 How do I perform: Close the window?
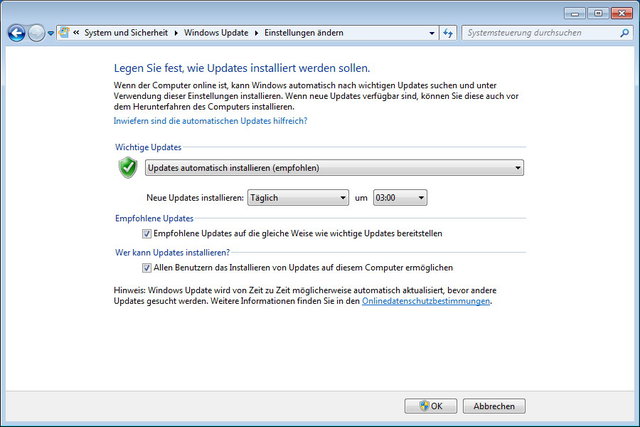(x=622, y=13)
